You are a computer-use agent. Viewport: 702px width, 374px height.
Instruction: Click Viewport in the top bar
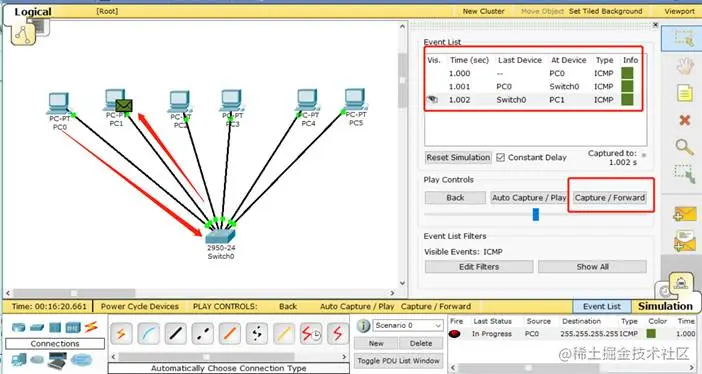click(679, 11)
